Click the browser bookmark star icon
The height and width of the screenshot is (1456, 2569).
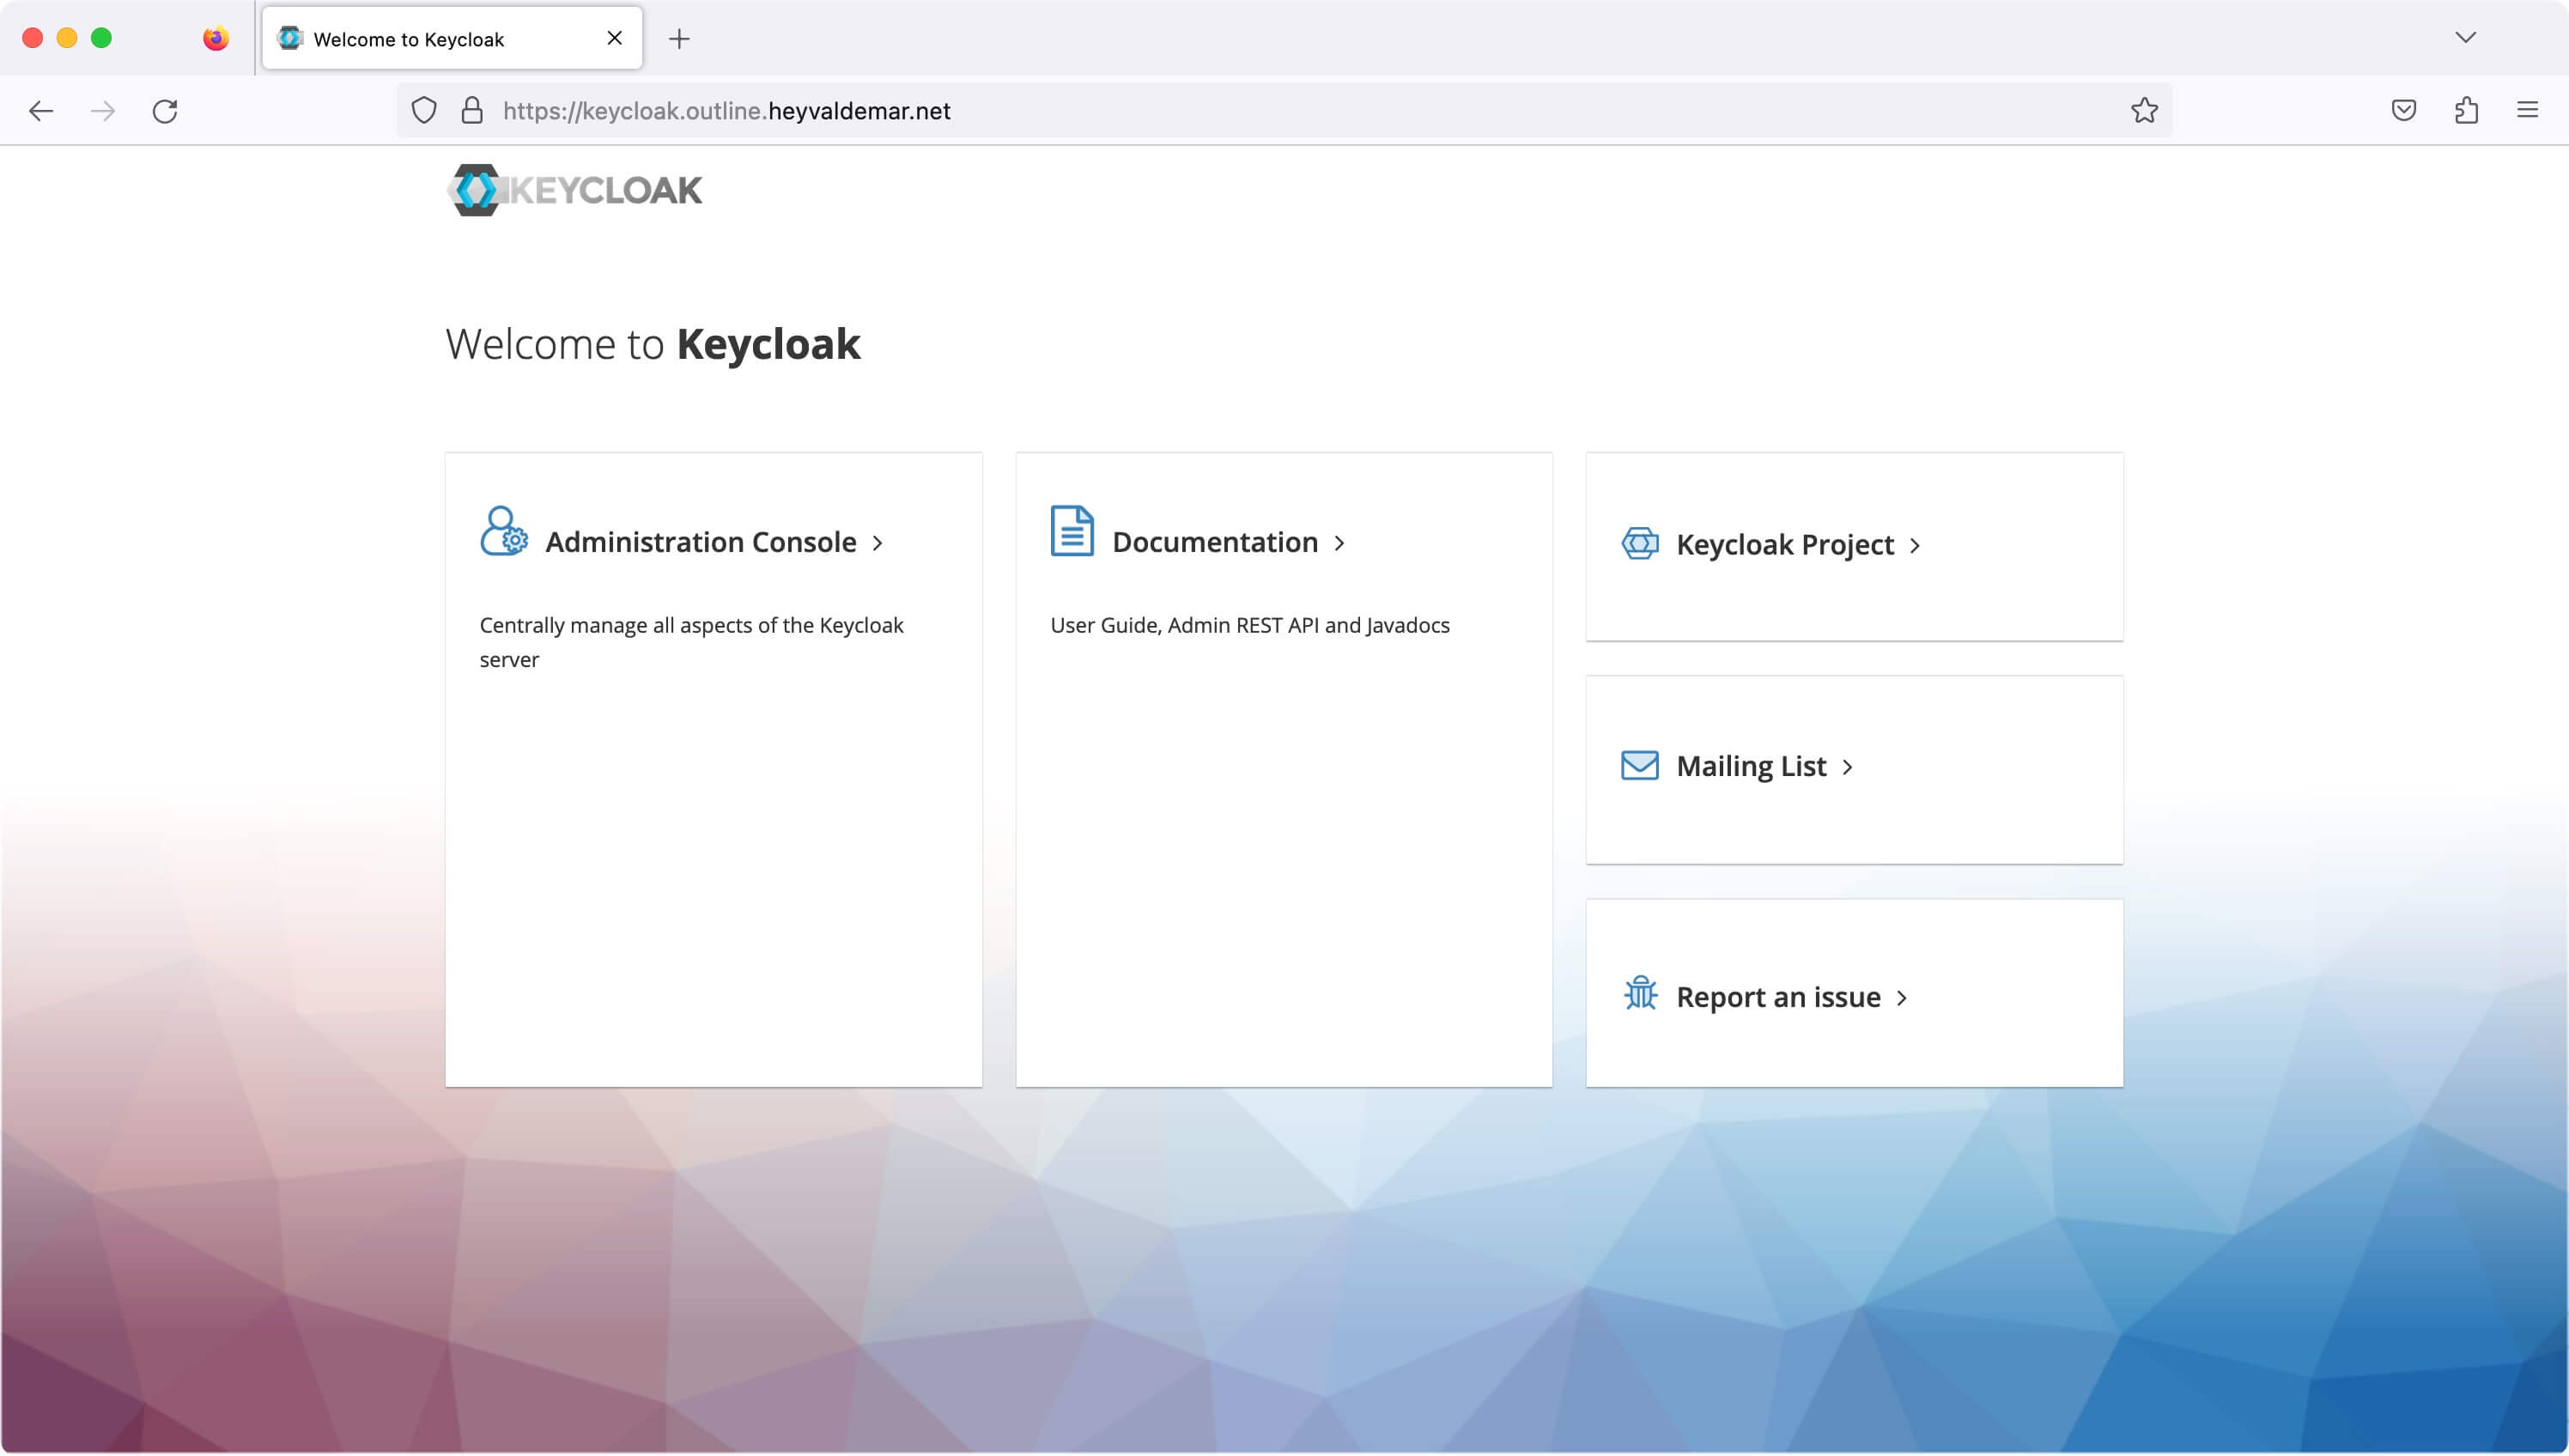(2144, 109)
